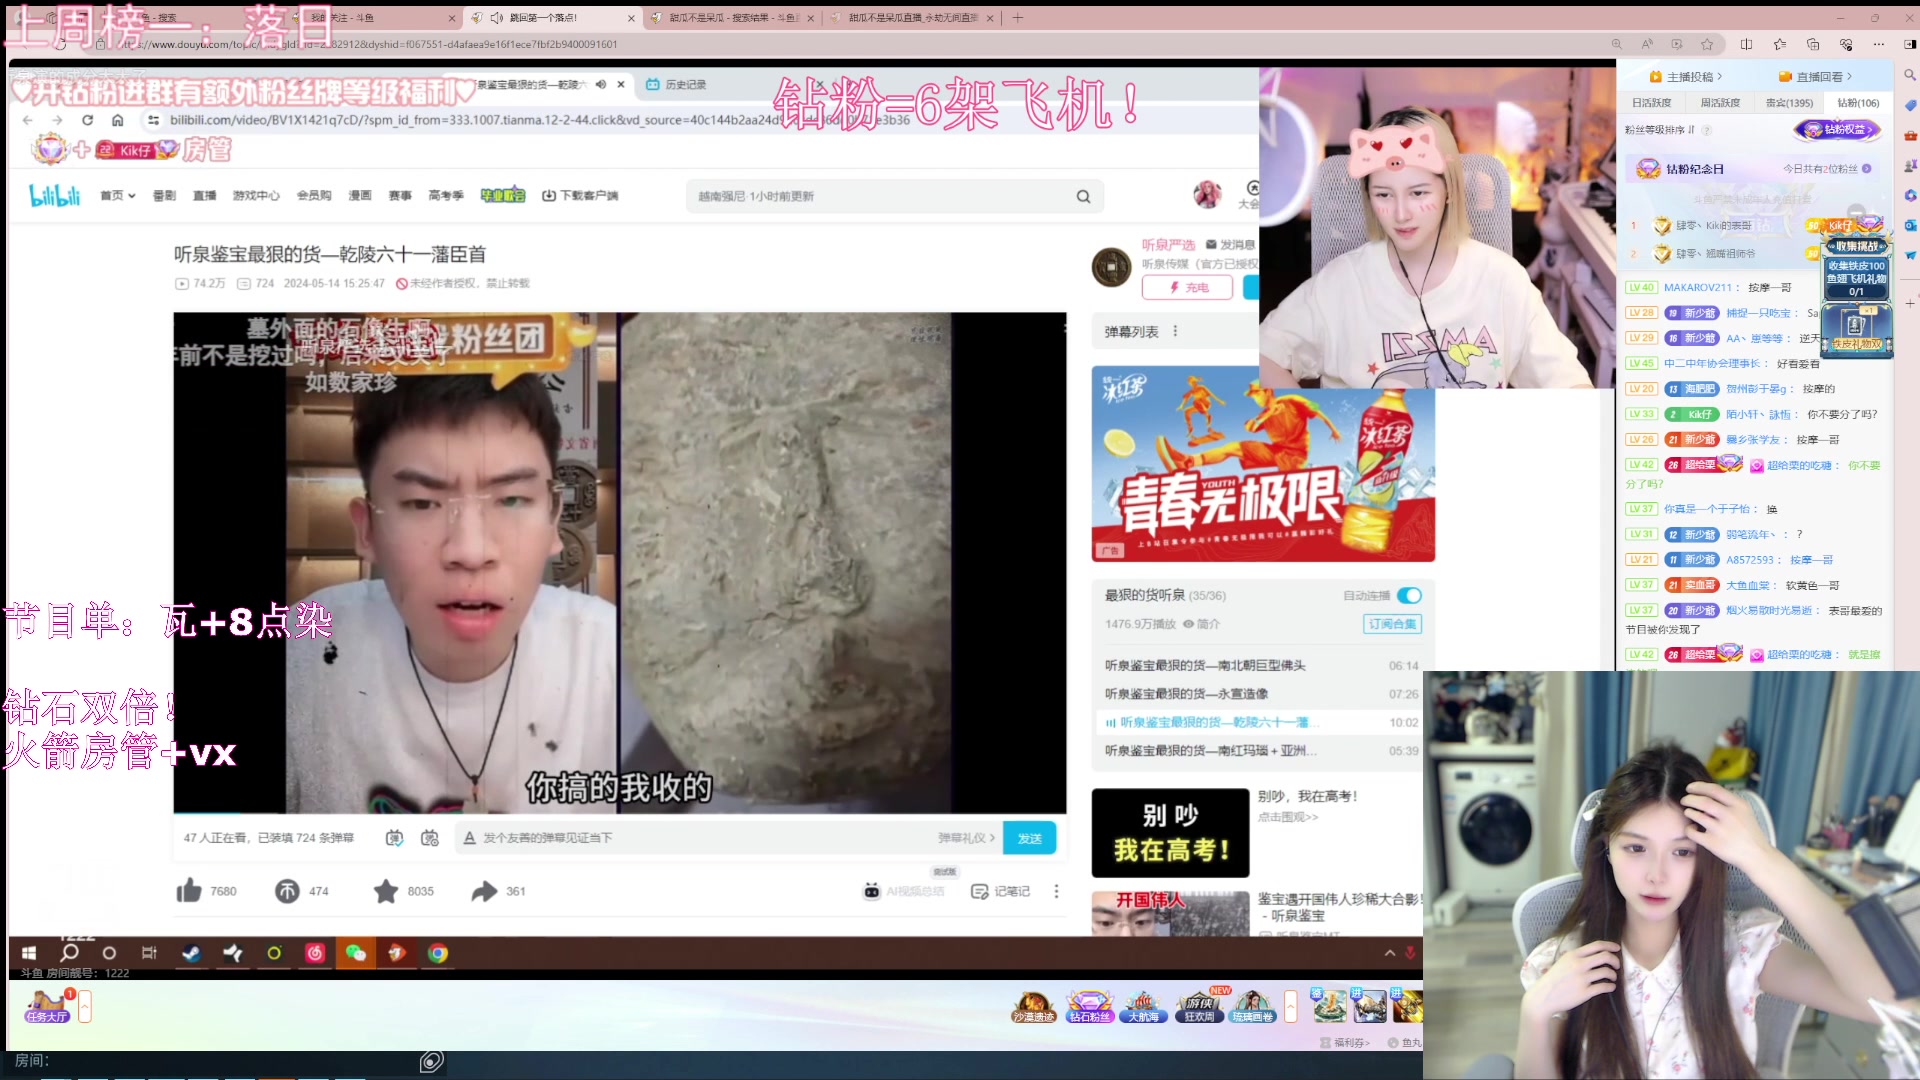This screenshot has width=1920, height=1080.
Task: Open the 弹幕列表 options menu dots
Action: (x=1175, y=331)
